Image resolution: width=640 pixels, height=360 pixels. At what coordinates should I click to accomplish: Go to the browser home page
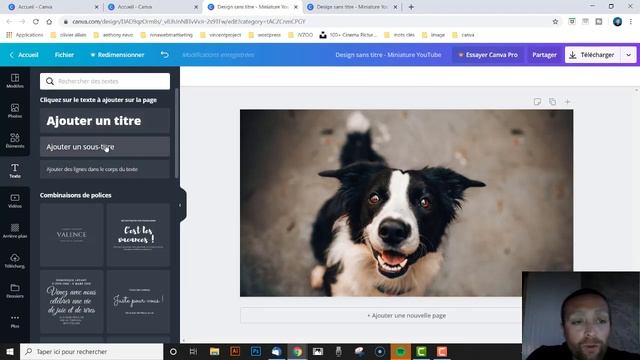pyautogui.click(x=49, y=22)
